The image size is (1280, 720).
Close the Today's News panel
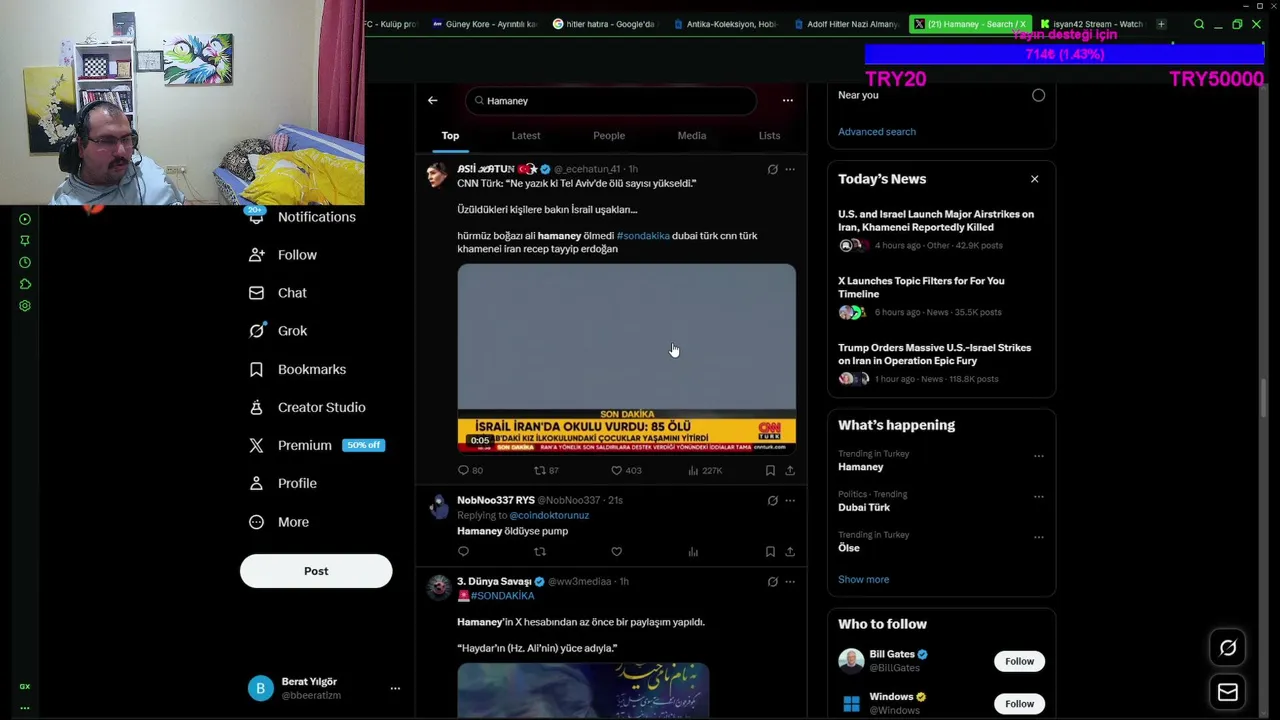pos(1034,179)
